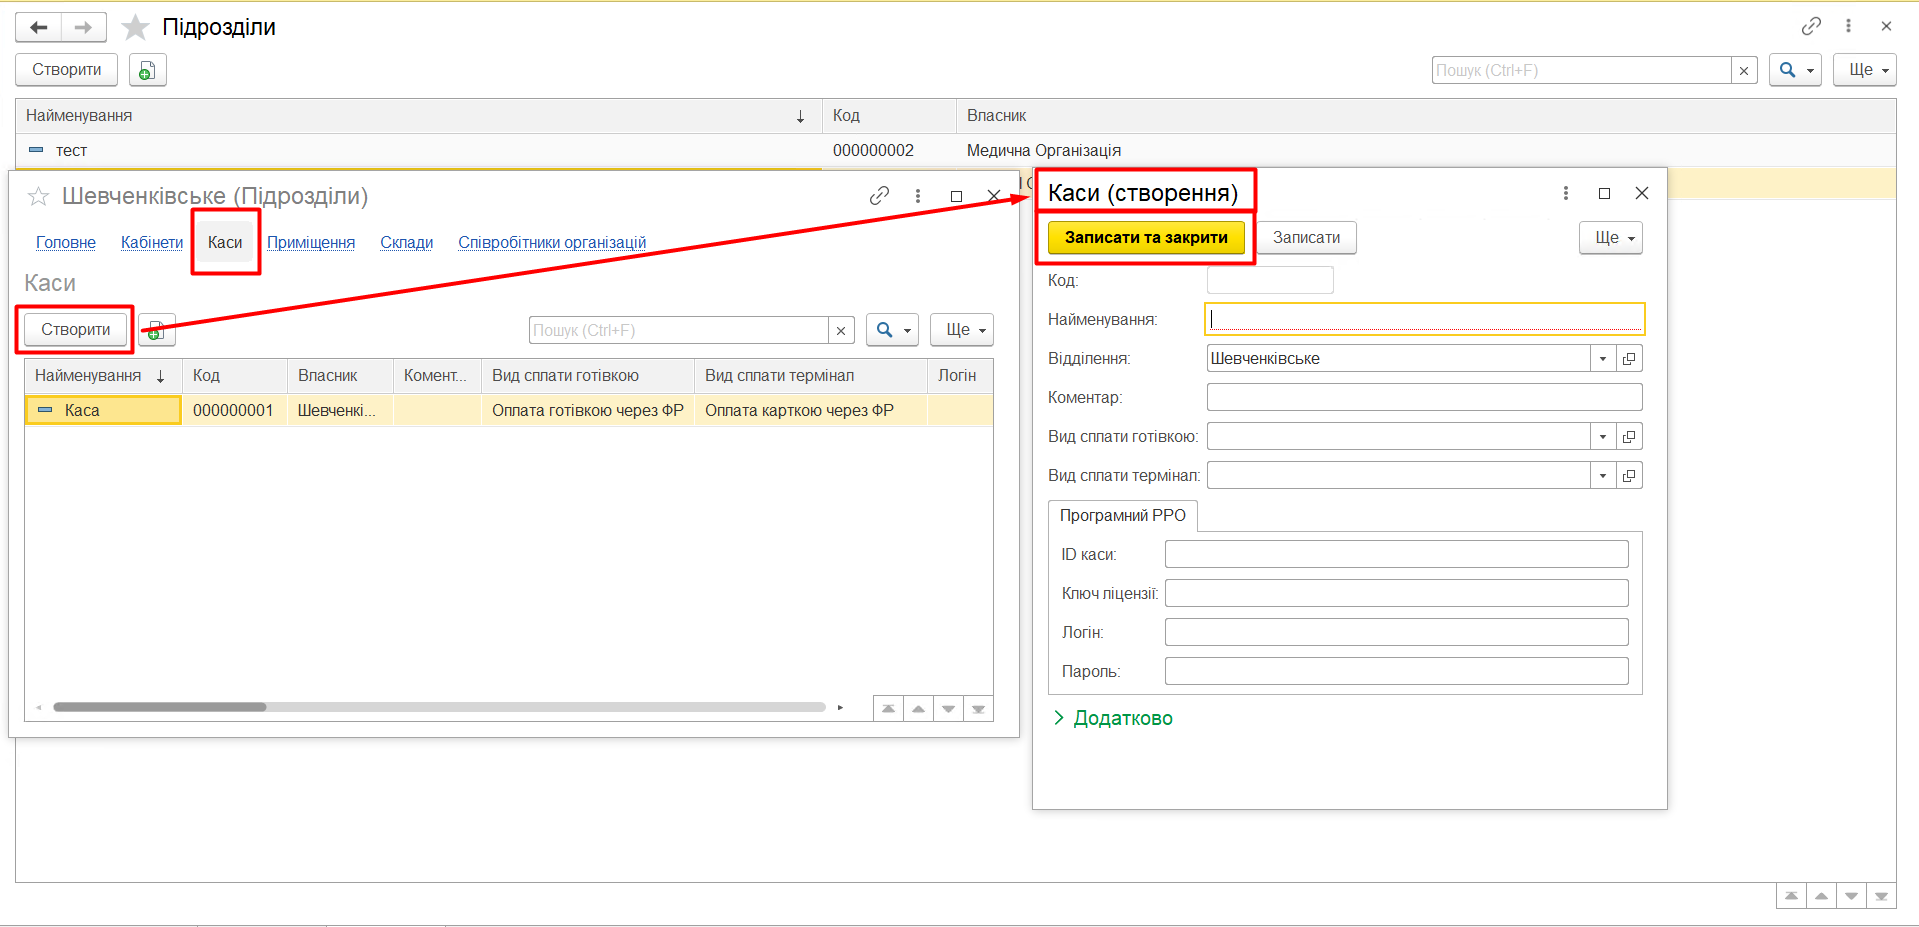Click copy-create icon next to top Створити
Screen dimensions: 1919x927
click(x=147, y=70)
